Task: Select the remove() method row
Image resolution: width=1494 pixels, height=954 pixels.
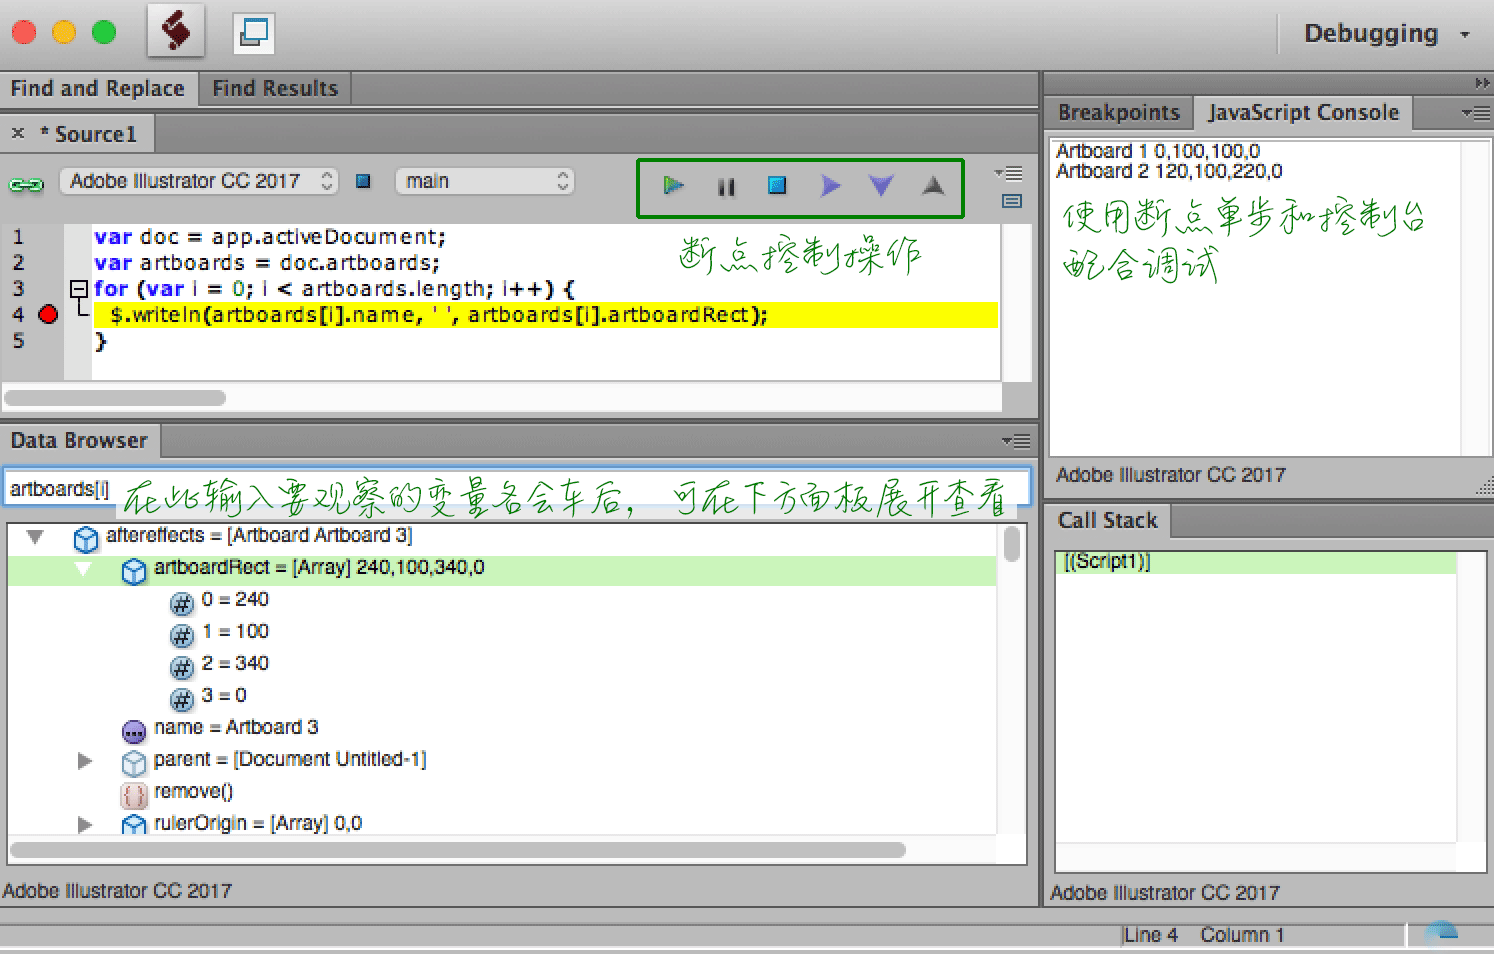Action: [193, 791]
